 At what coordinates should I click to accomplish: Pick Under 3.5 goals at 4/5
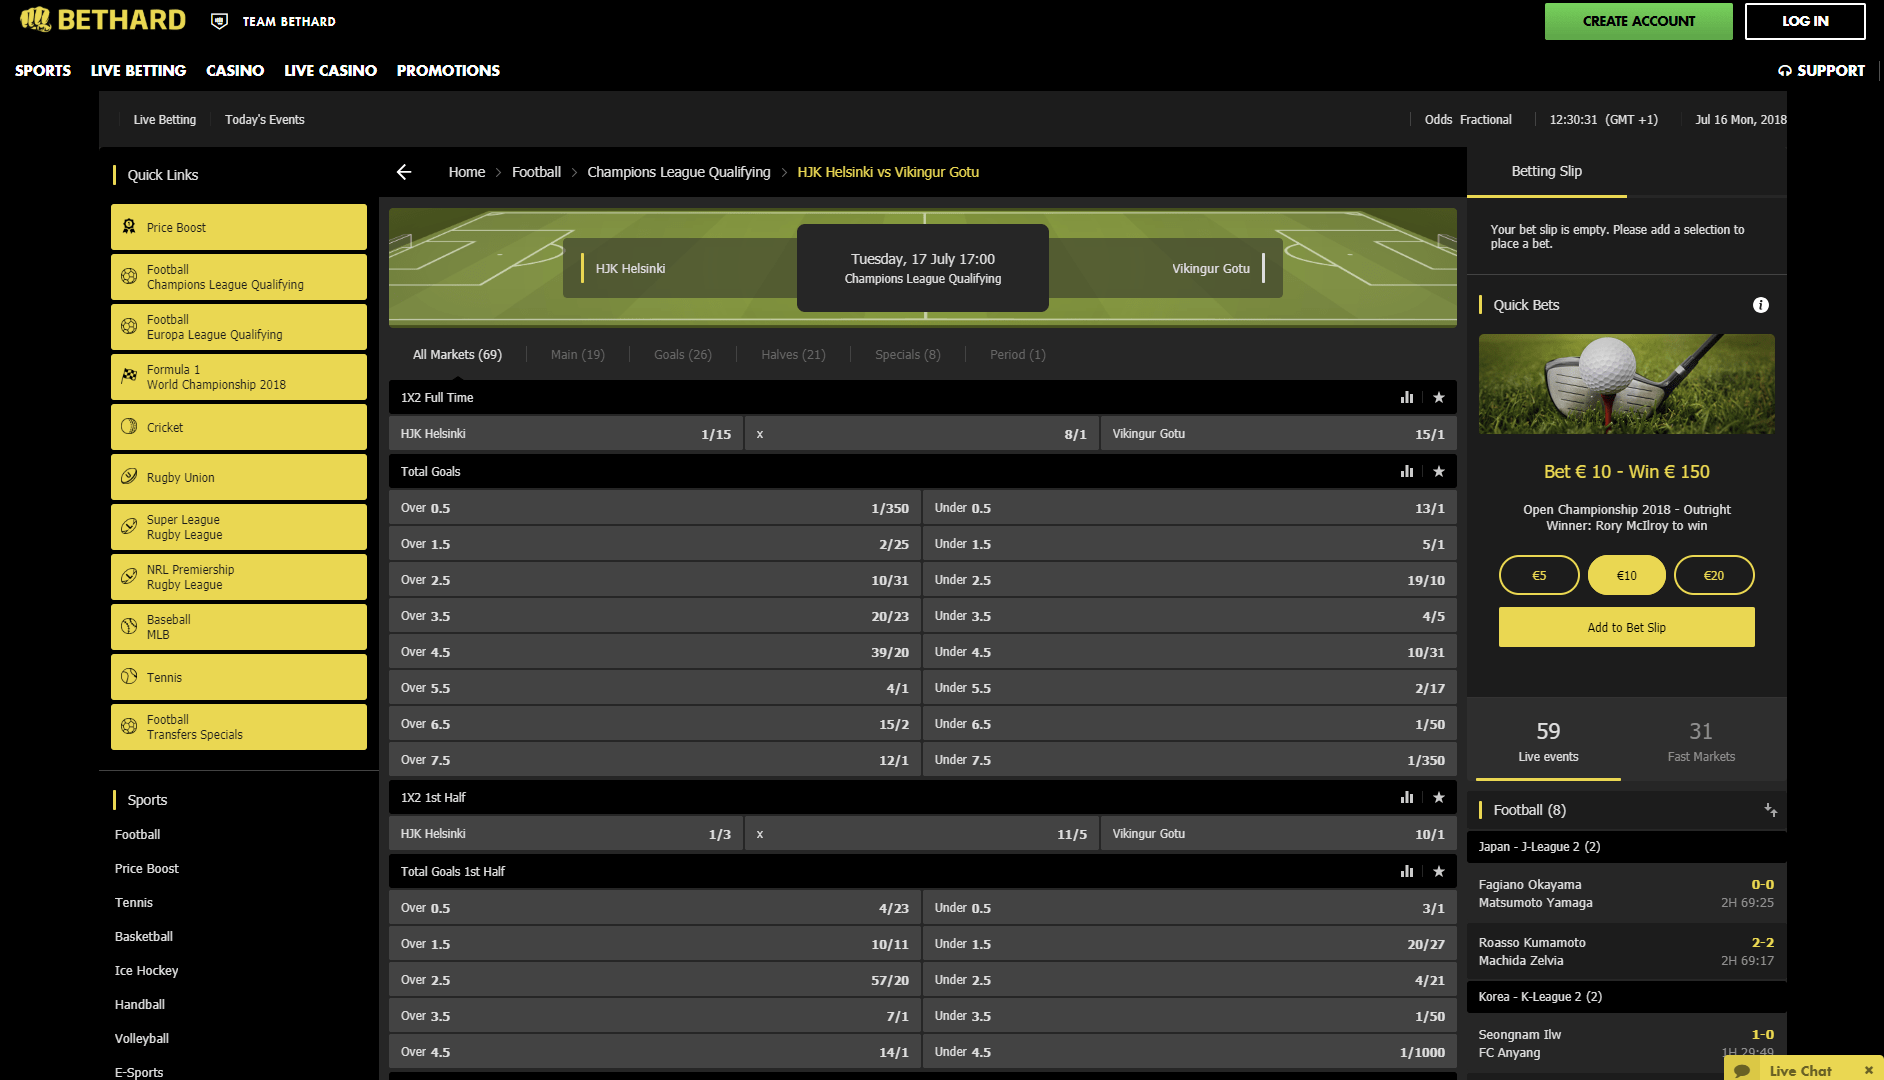click(x=1189, y=616)
